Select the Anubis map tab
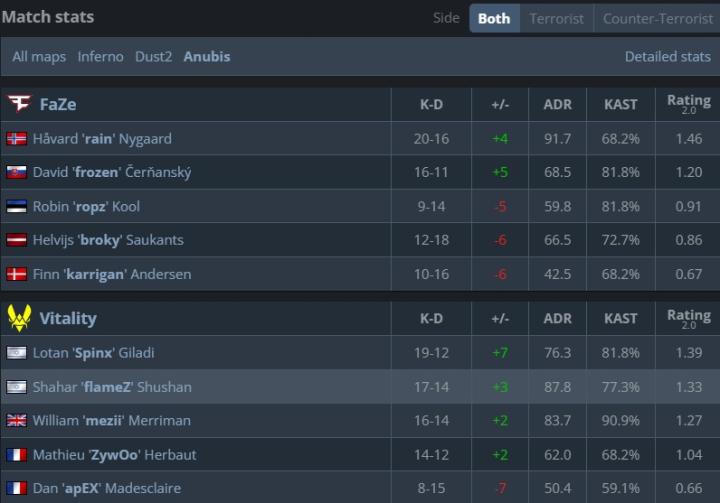720x503 pixels. point(207,56)
